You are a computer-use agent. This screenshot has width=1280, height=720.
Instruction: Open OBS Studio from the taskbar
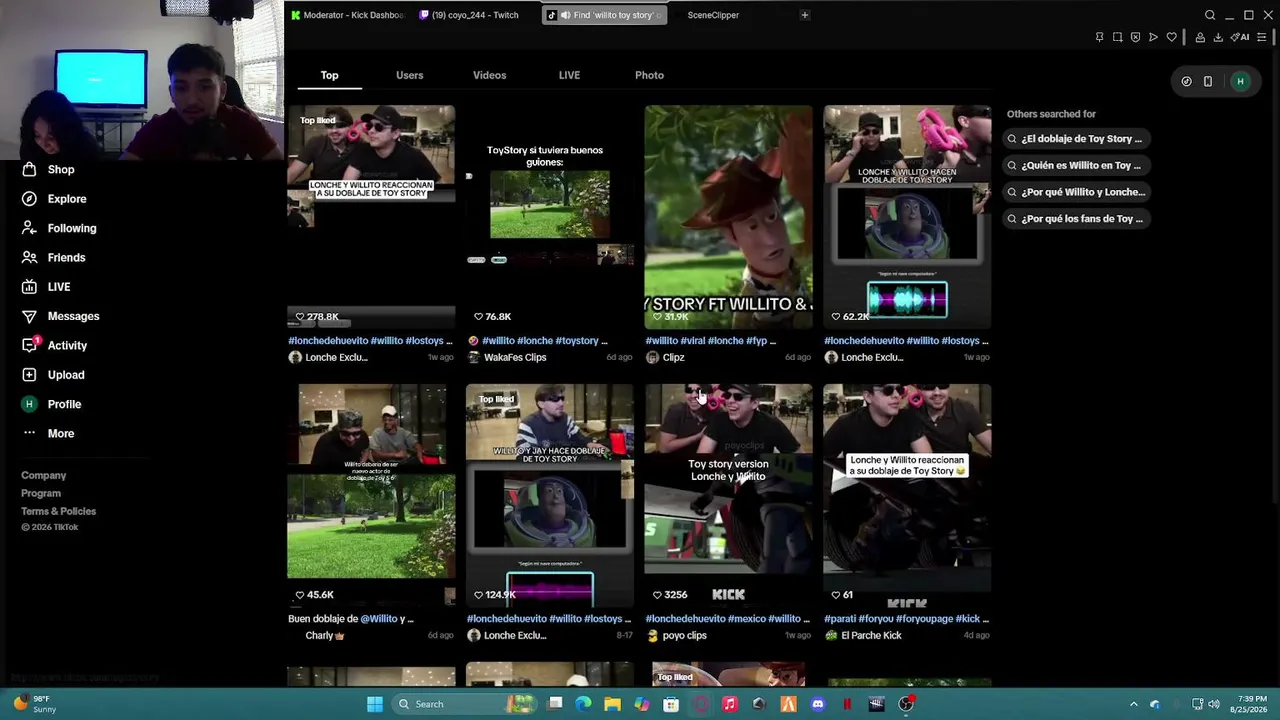click(906, 704)
